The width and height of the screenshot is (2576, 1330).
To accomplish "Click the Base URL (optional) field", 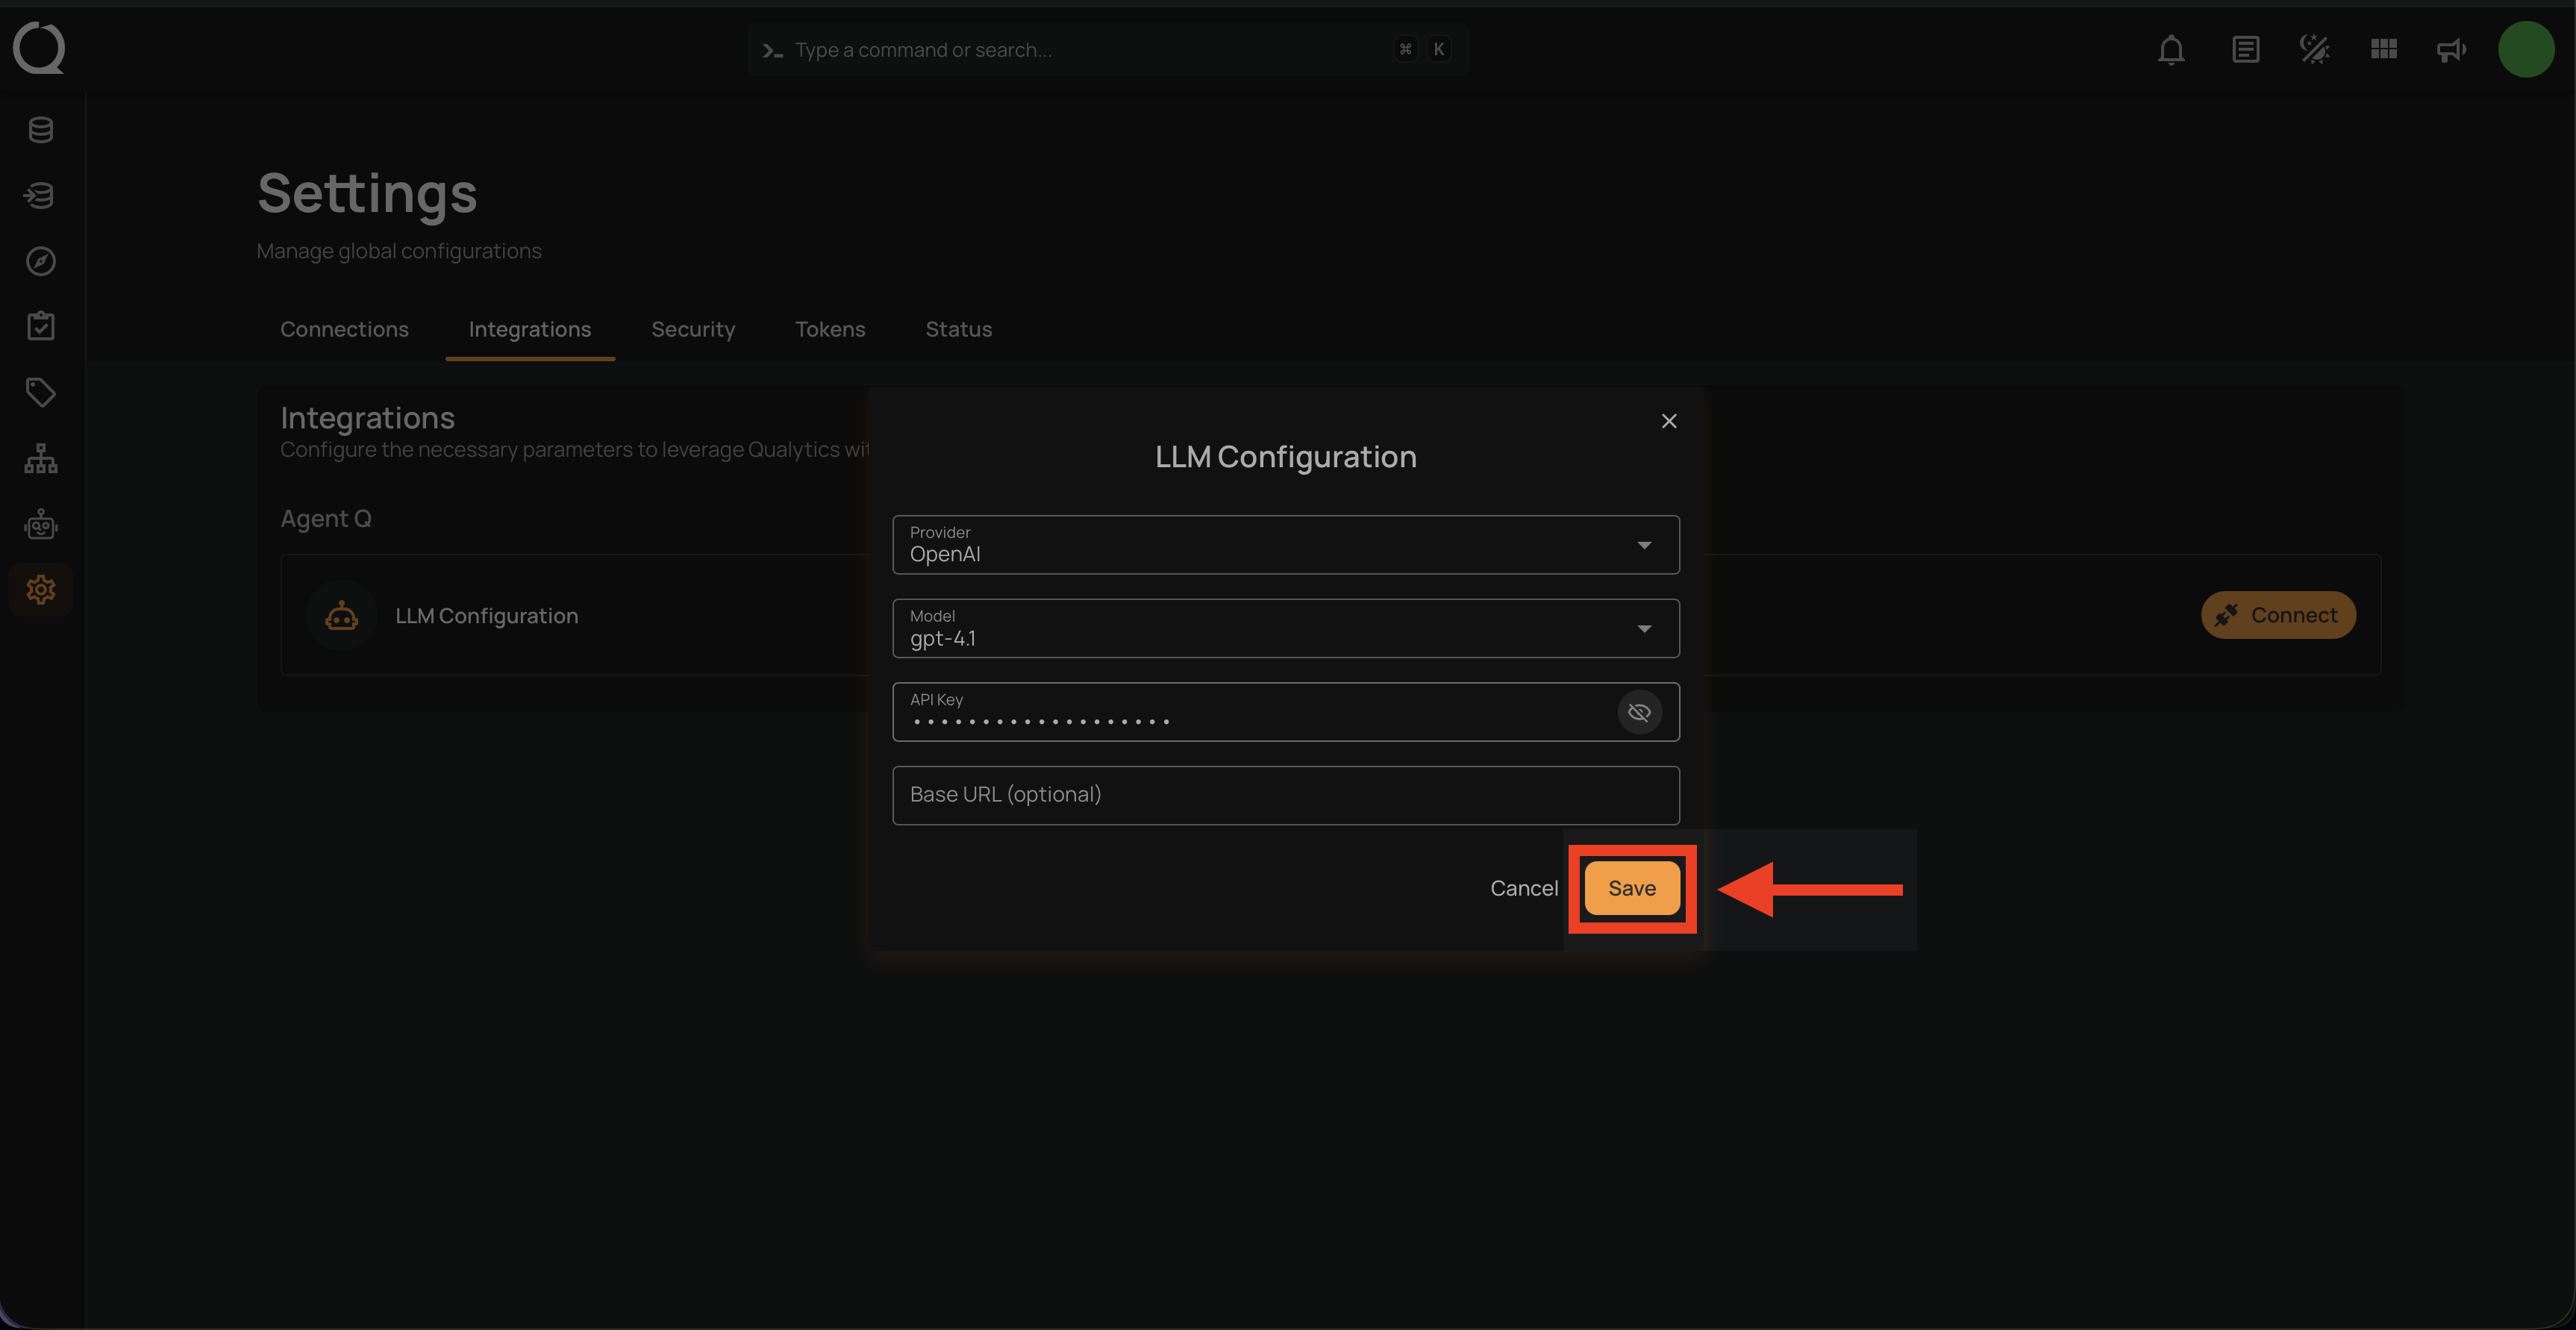I will click(1285, 795).
